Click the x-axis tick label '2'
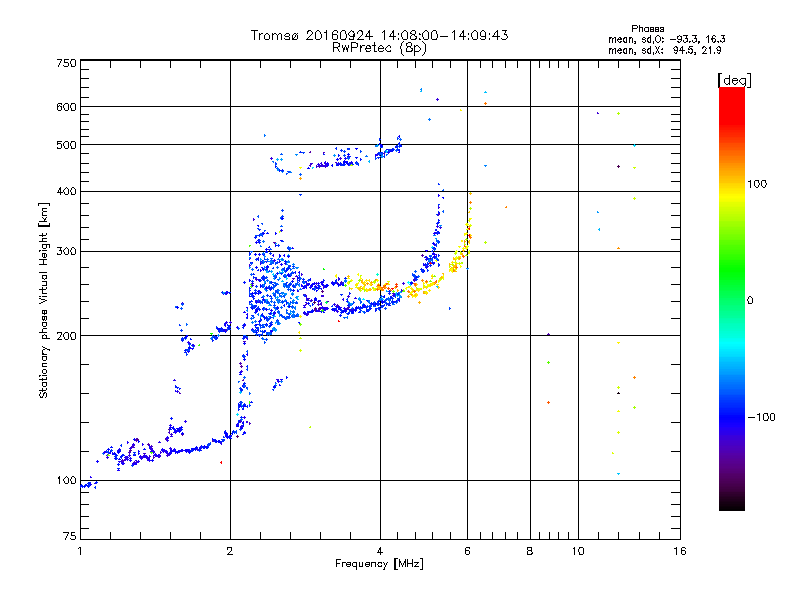This screenshot has width=800, height=600. (x=230, y=551)
